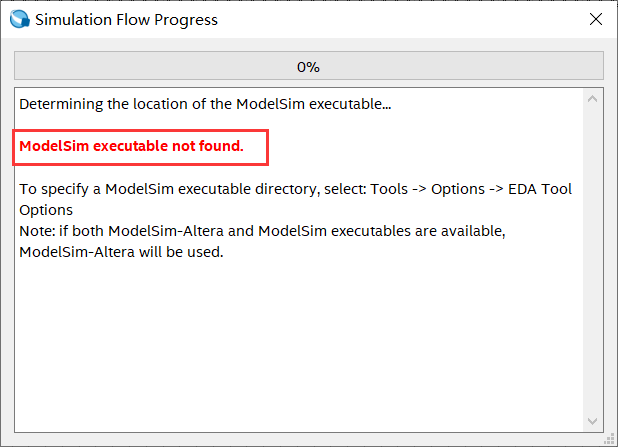
Task: Click the "Simulation Flow Progress" title text
Action: click(x=126, y=19)
